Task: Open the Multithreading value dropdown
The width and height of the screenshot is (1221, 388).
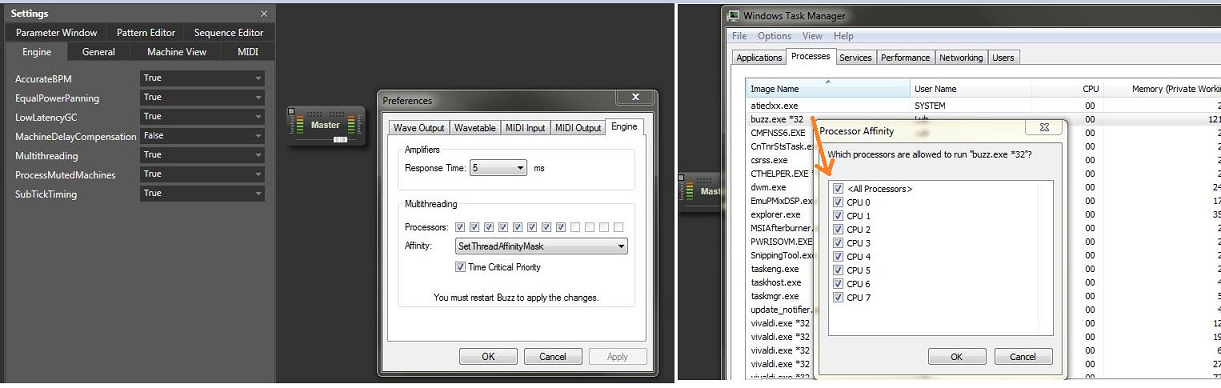Action: tap(203, 155)
